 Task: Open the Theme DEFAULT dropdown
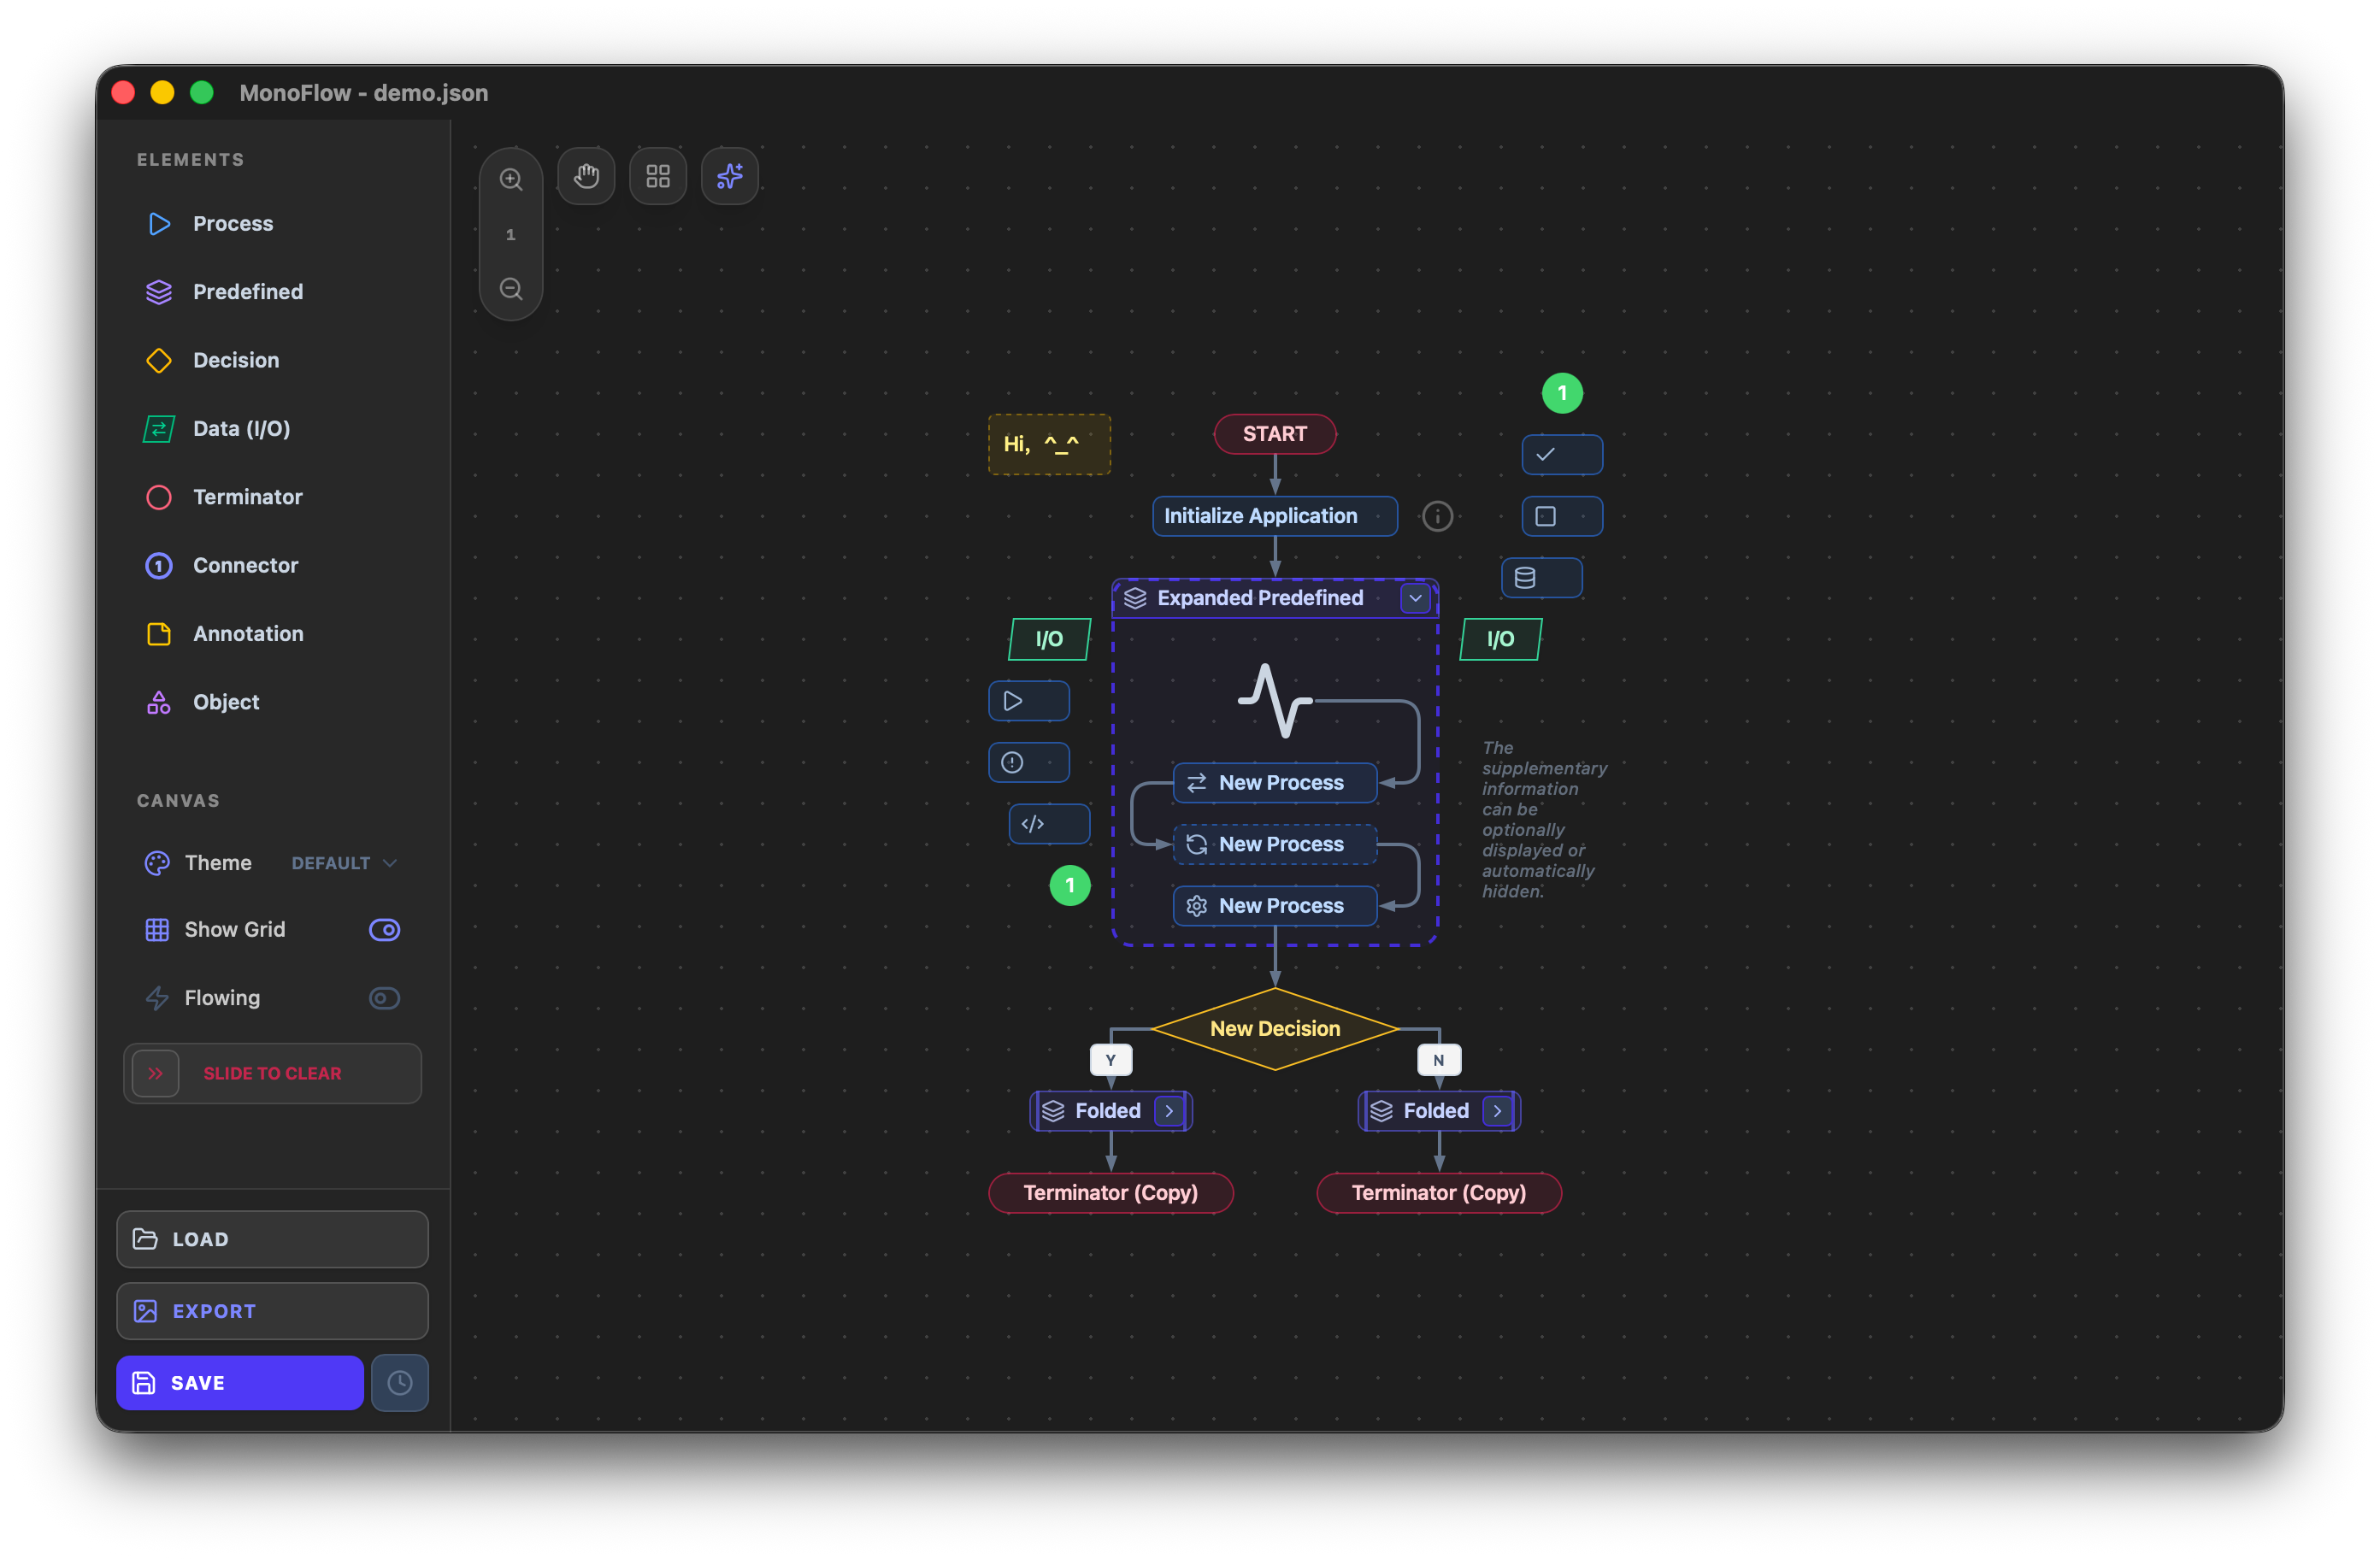tap(344, 863)
